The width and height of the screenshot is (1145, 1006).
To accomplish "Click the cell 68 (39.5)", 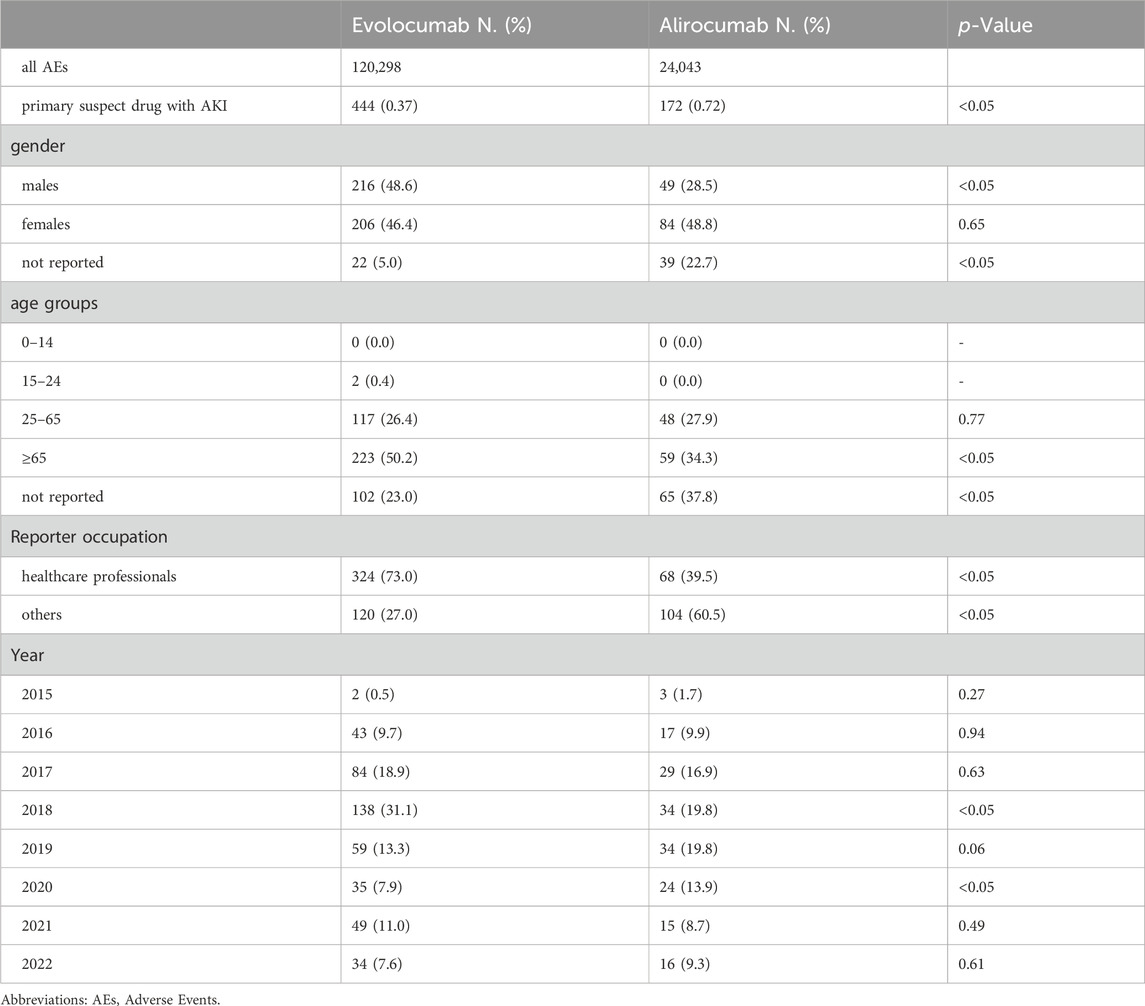I will [689, 577].
